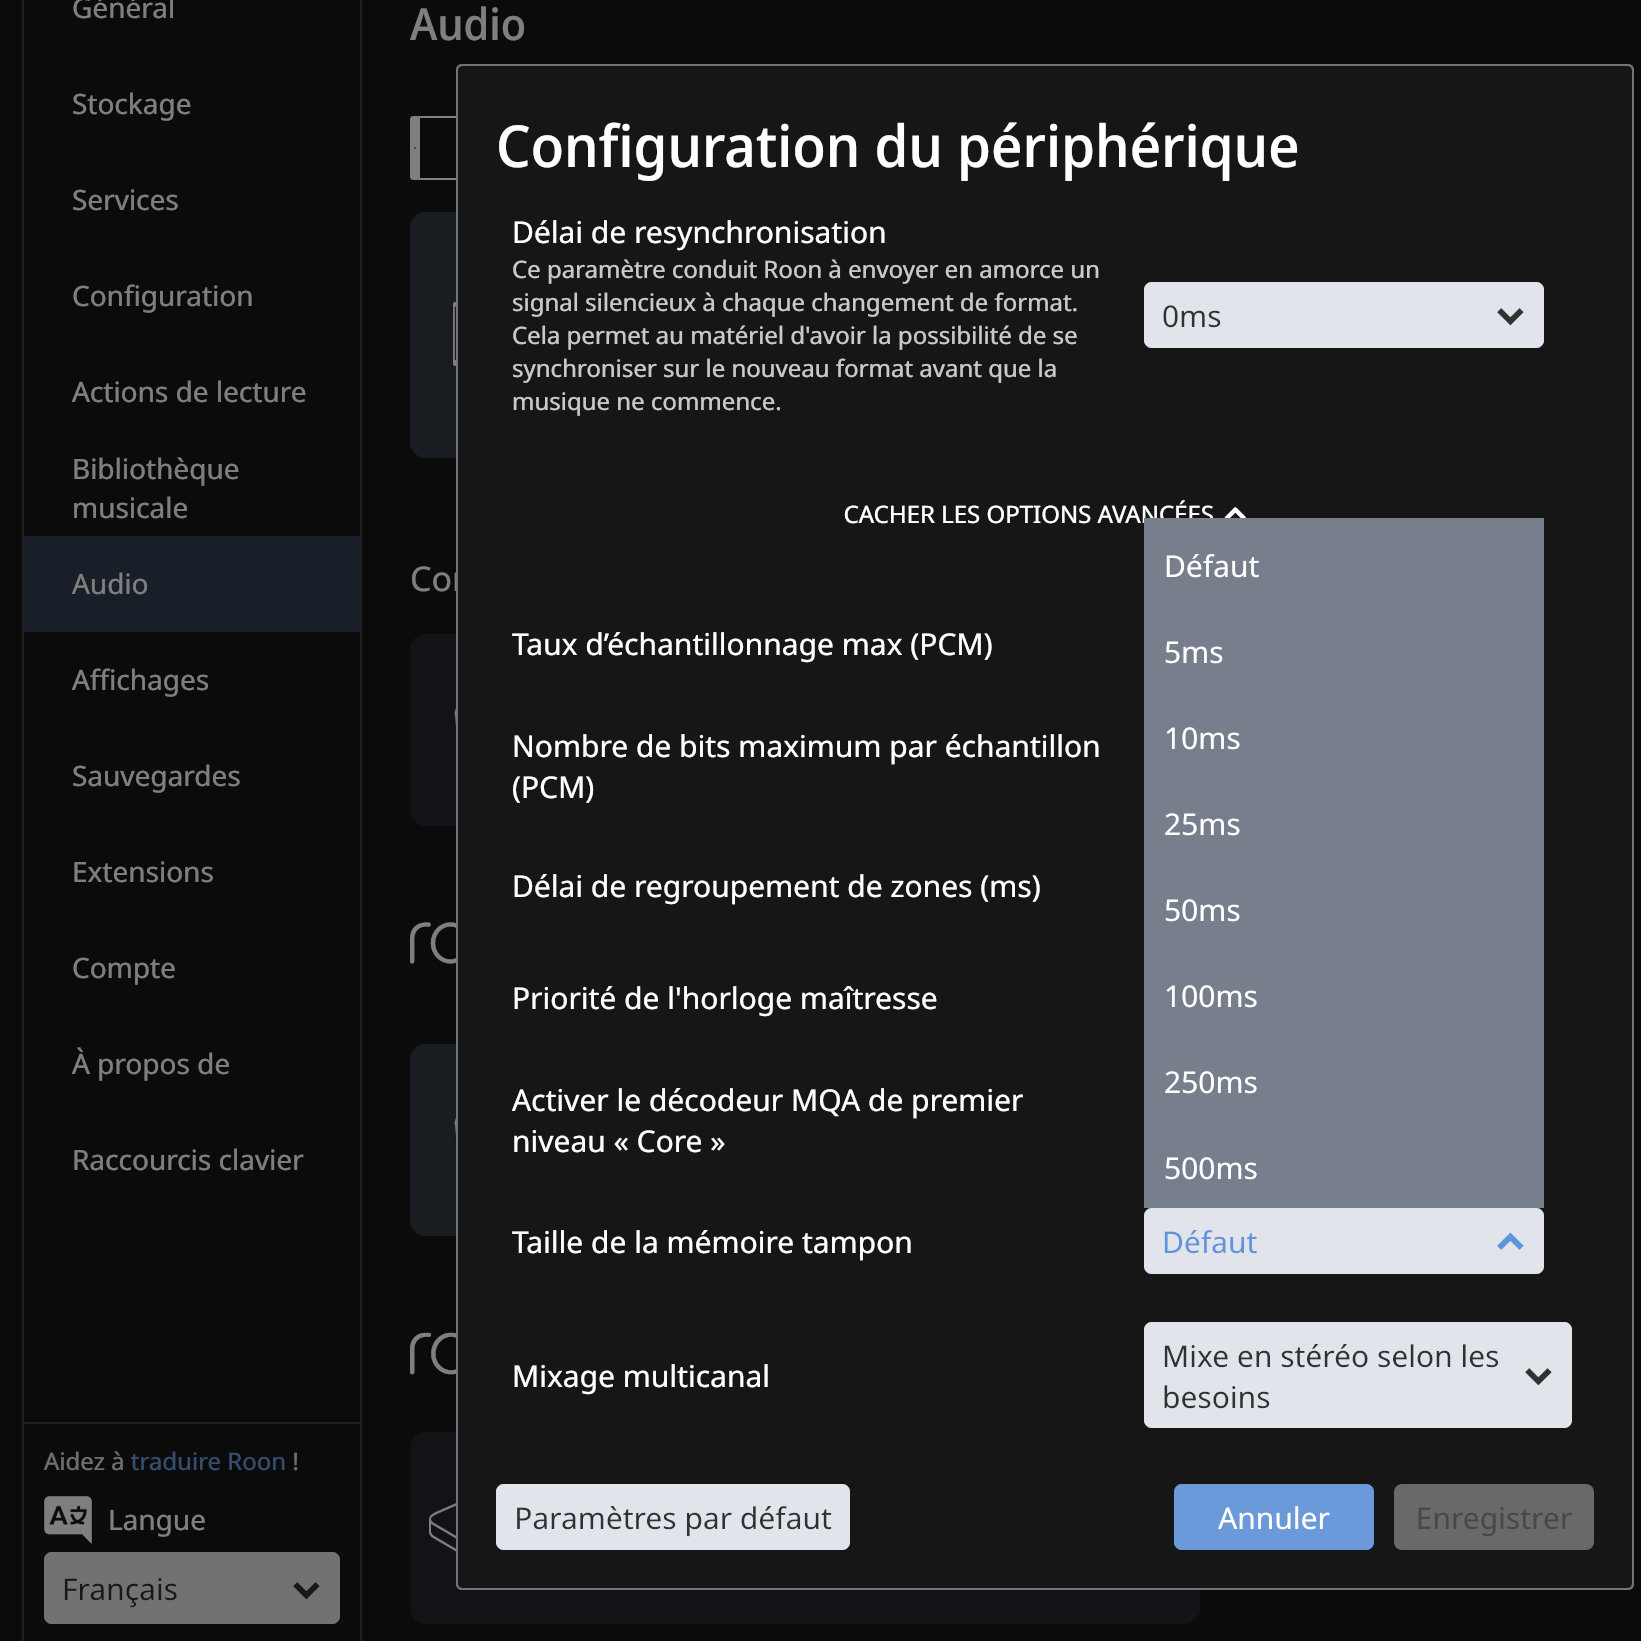The width and height of the screenshot is (1641, 1641).
Task: Click the language translation icon
Action: point(68,1518)
